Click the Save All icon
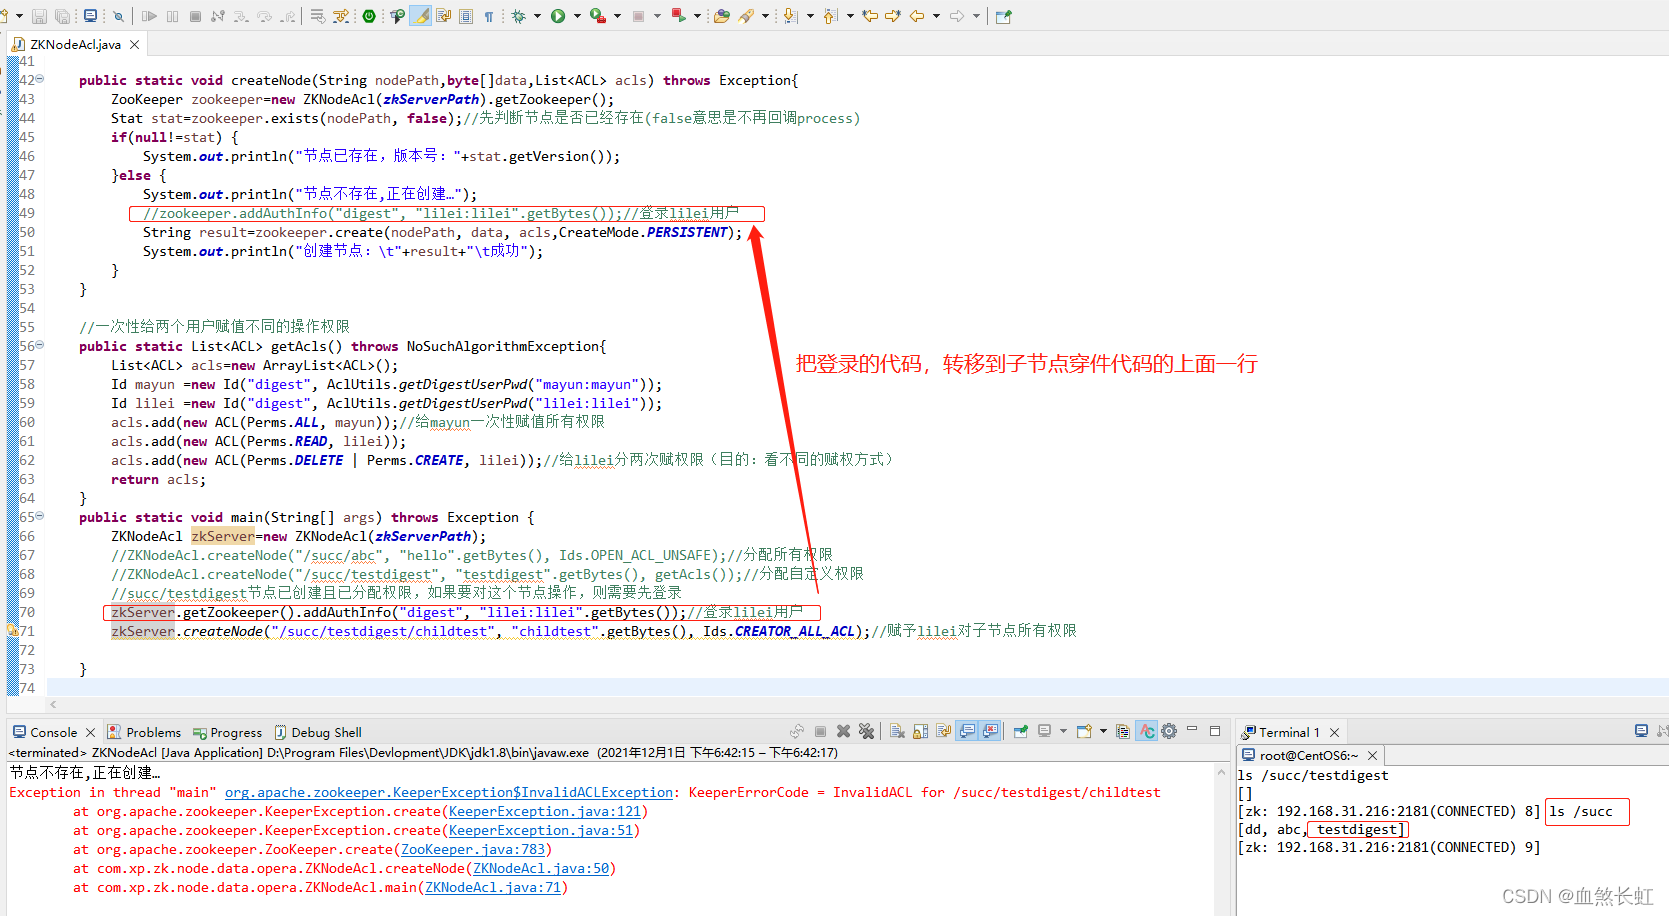 pos(62,16)
